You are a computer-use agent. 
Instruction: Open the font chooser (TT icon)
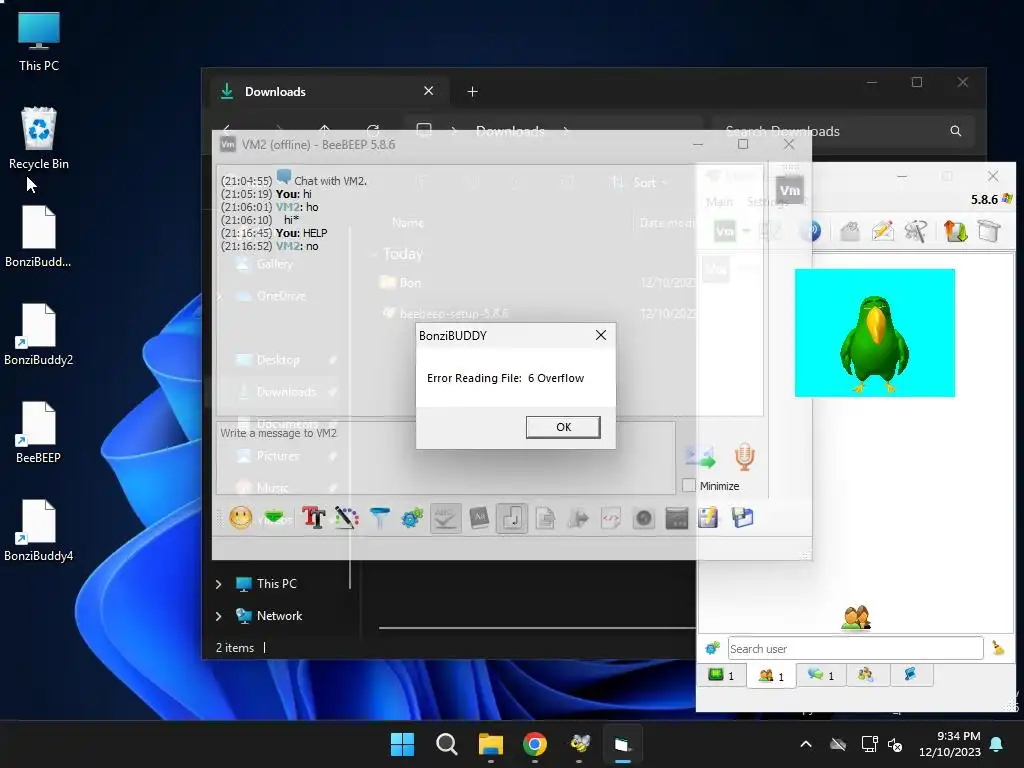tap(313, 518)
